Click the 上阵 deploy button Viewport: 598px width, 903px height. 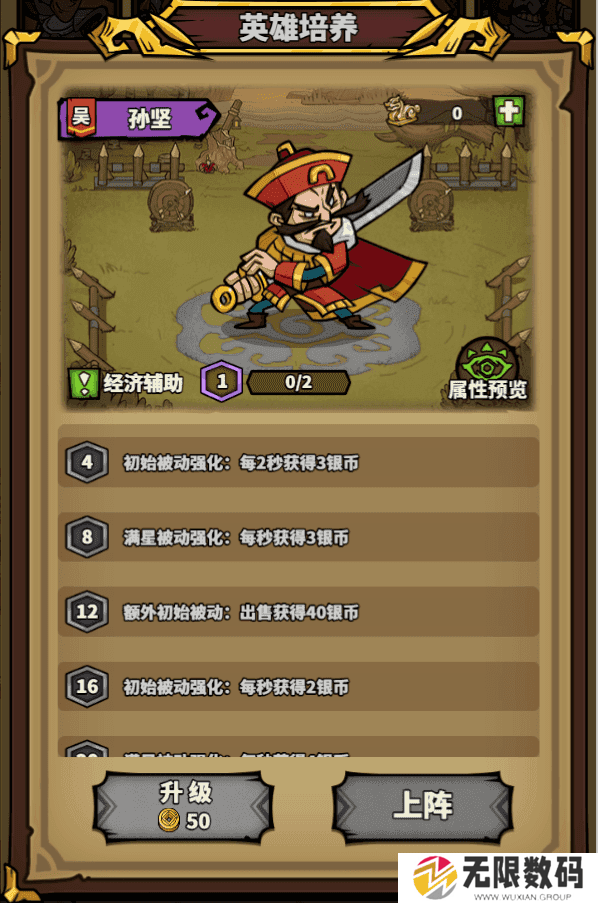pos(423,807)
